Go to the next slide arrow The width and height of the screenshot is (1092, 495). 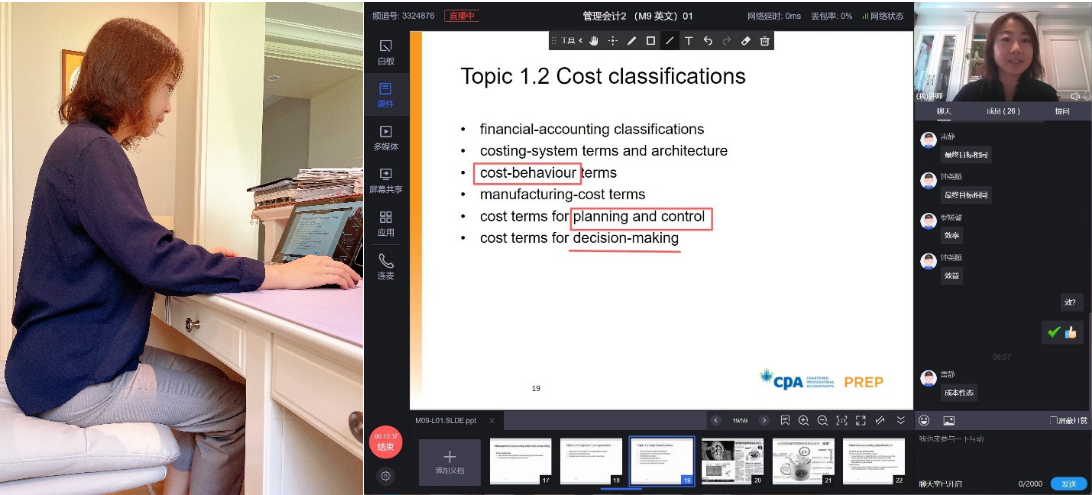tap(764, 421)
